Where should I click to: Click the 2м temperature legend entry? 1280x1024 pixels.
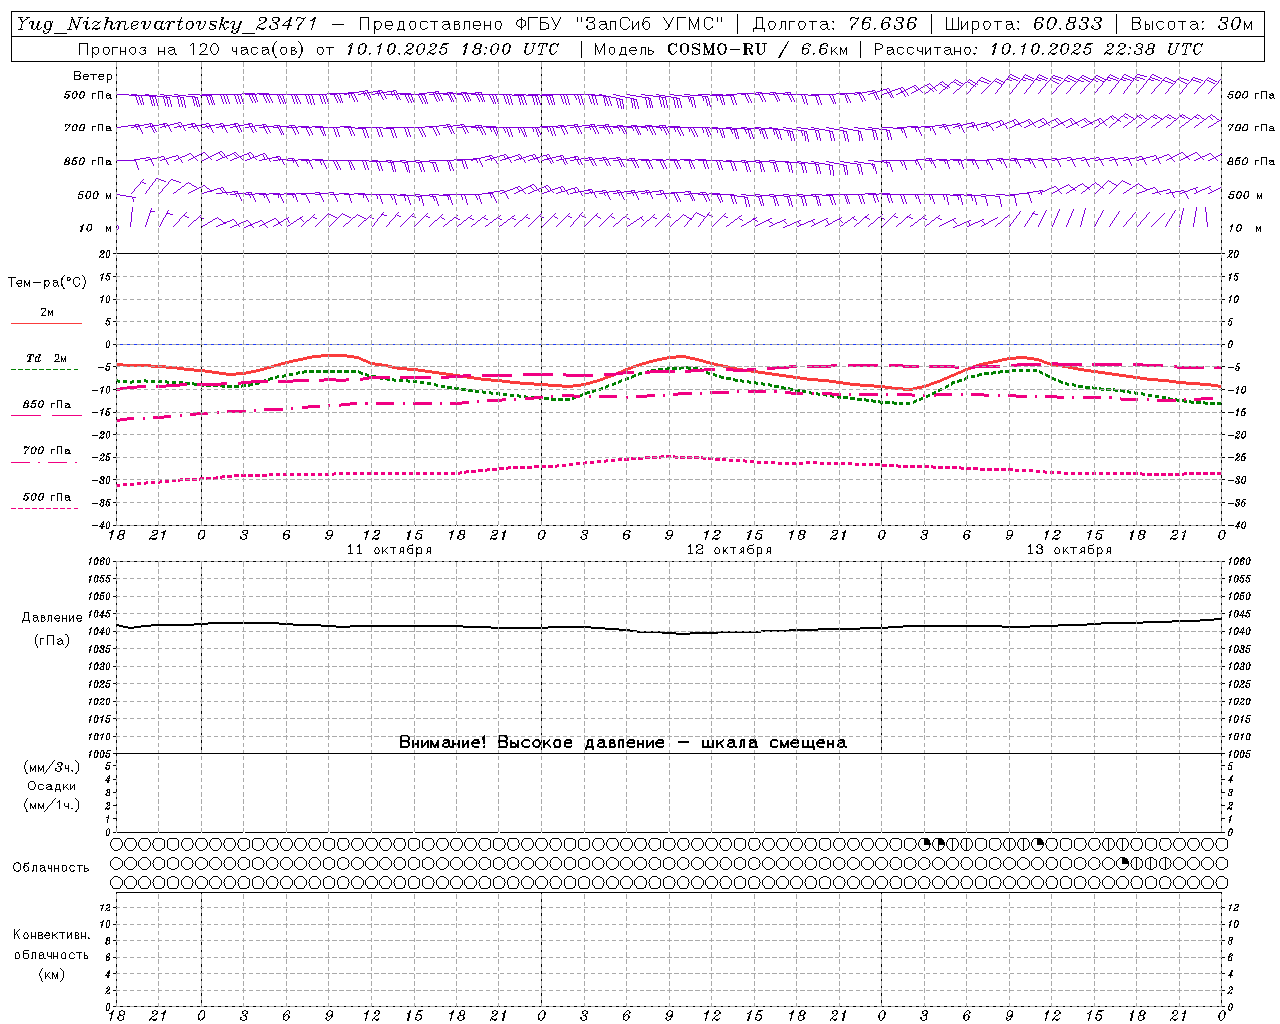[47, 313]
